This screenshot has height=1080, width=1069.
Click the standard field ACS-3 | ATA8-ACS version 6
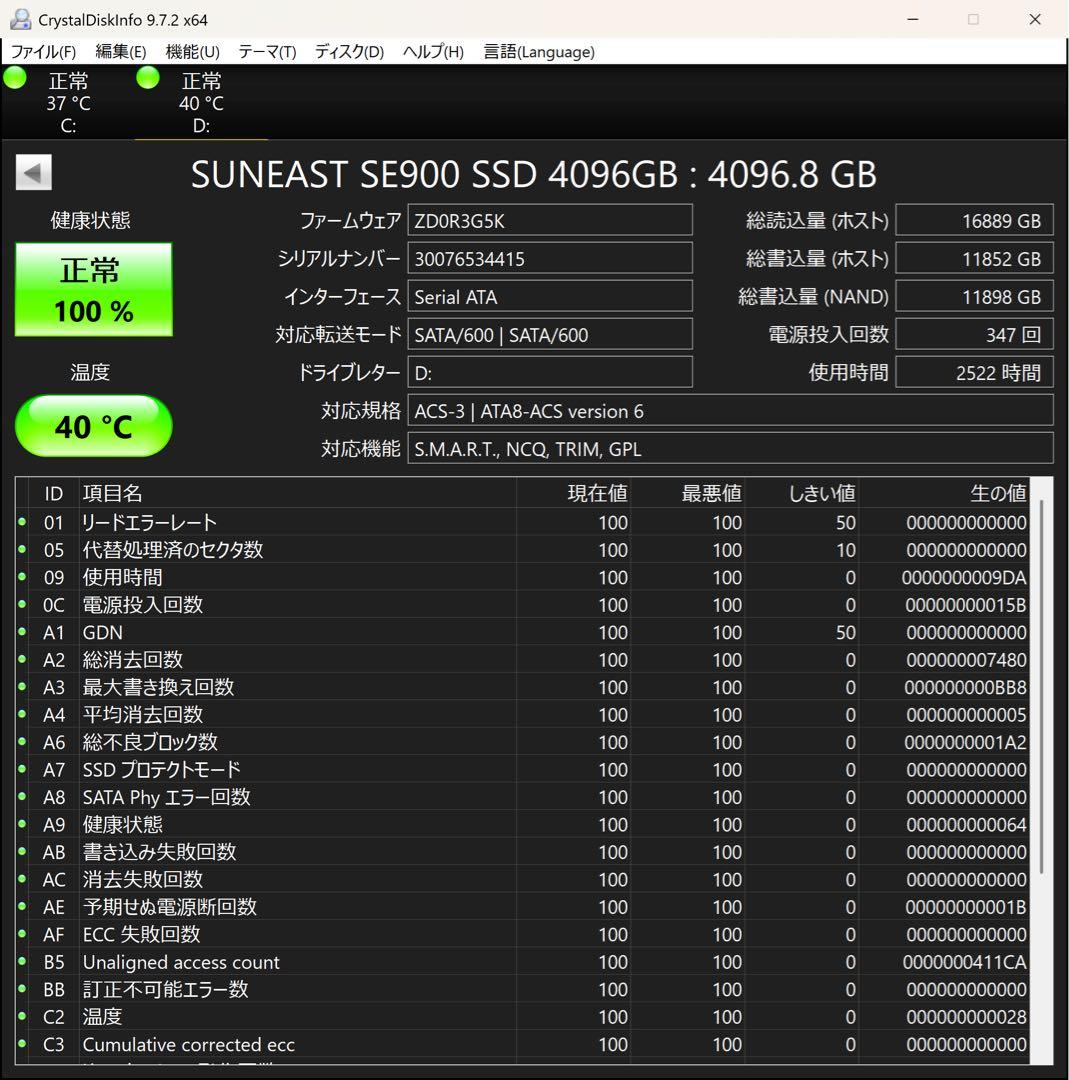730,411
